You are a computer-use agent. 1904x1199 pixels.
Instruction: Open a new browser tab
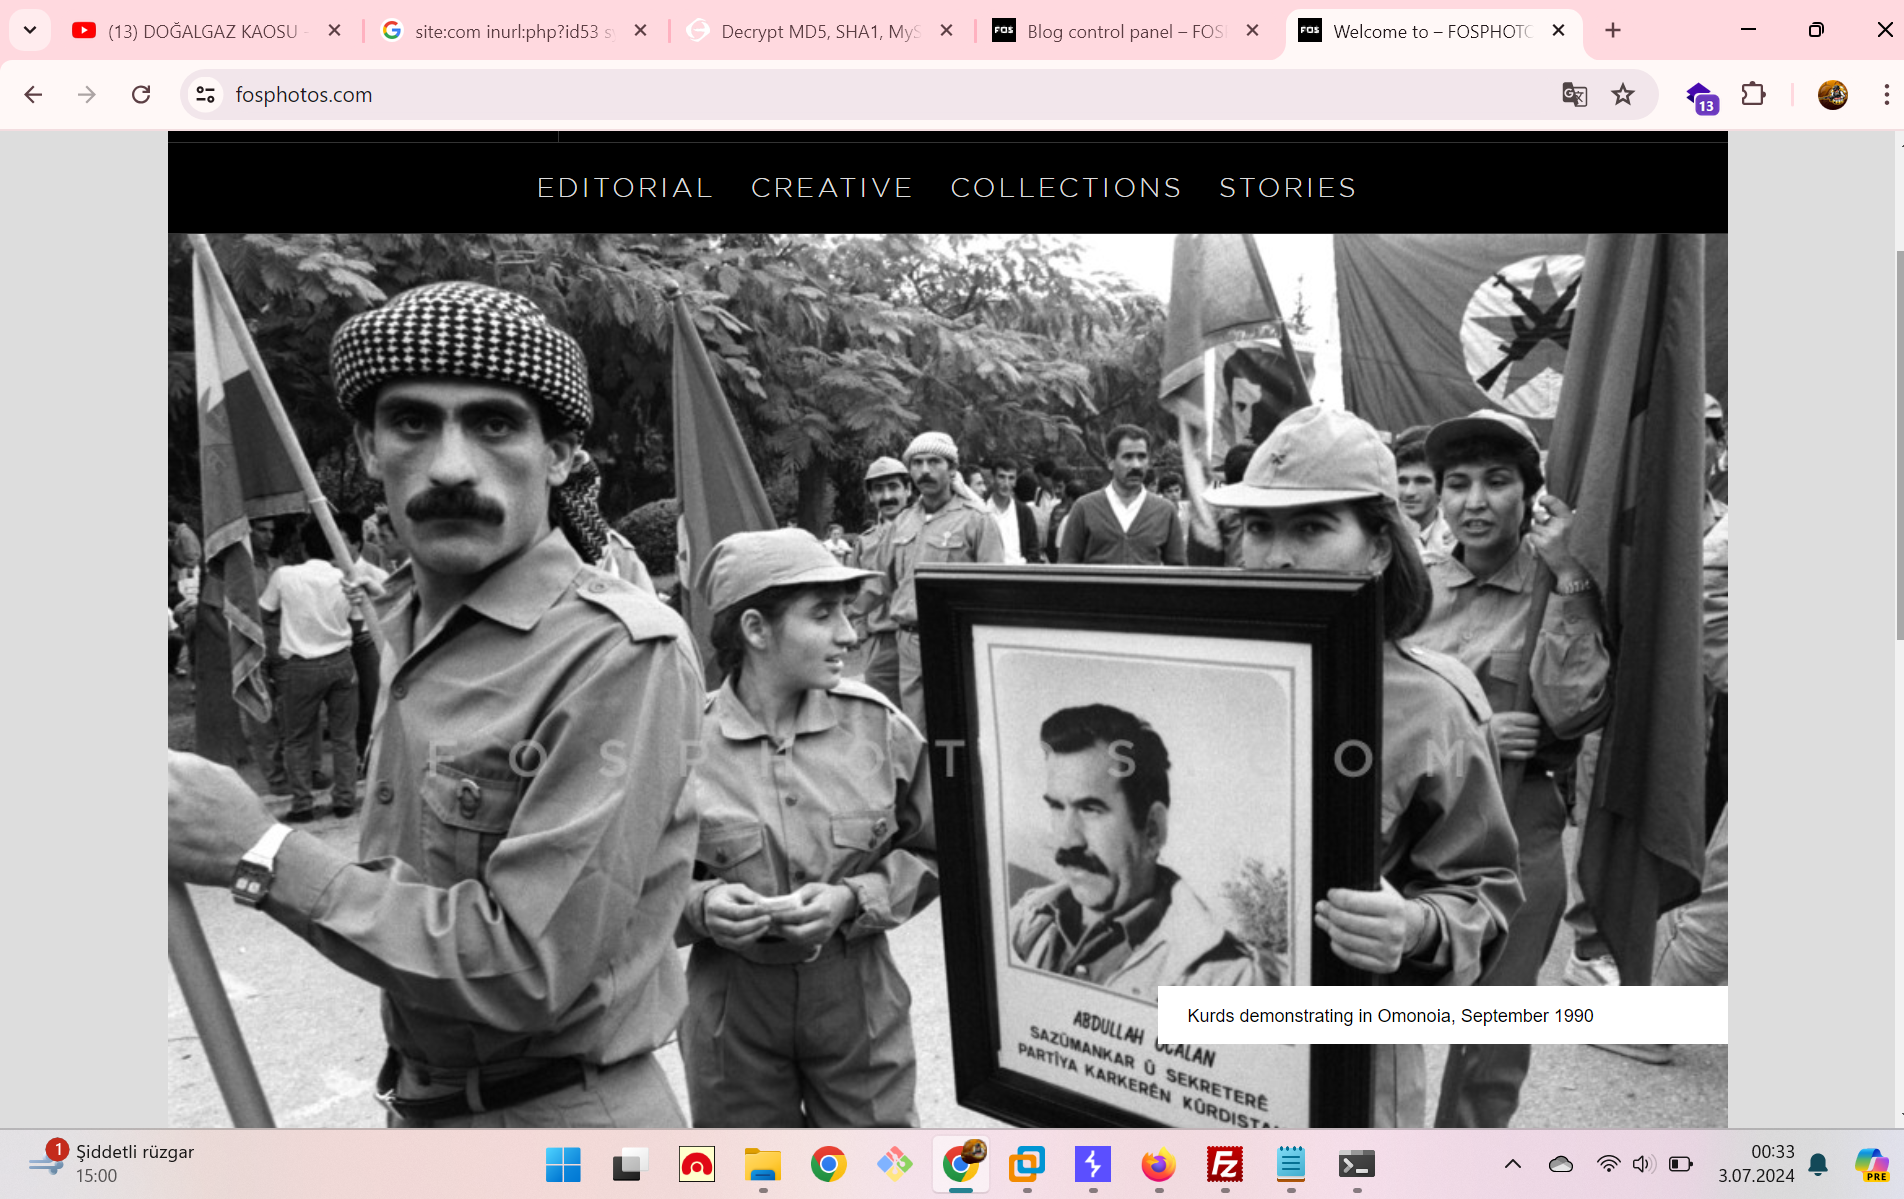click(x=1613, y=31)
